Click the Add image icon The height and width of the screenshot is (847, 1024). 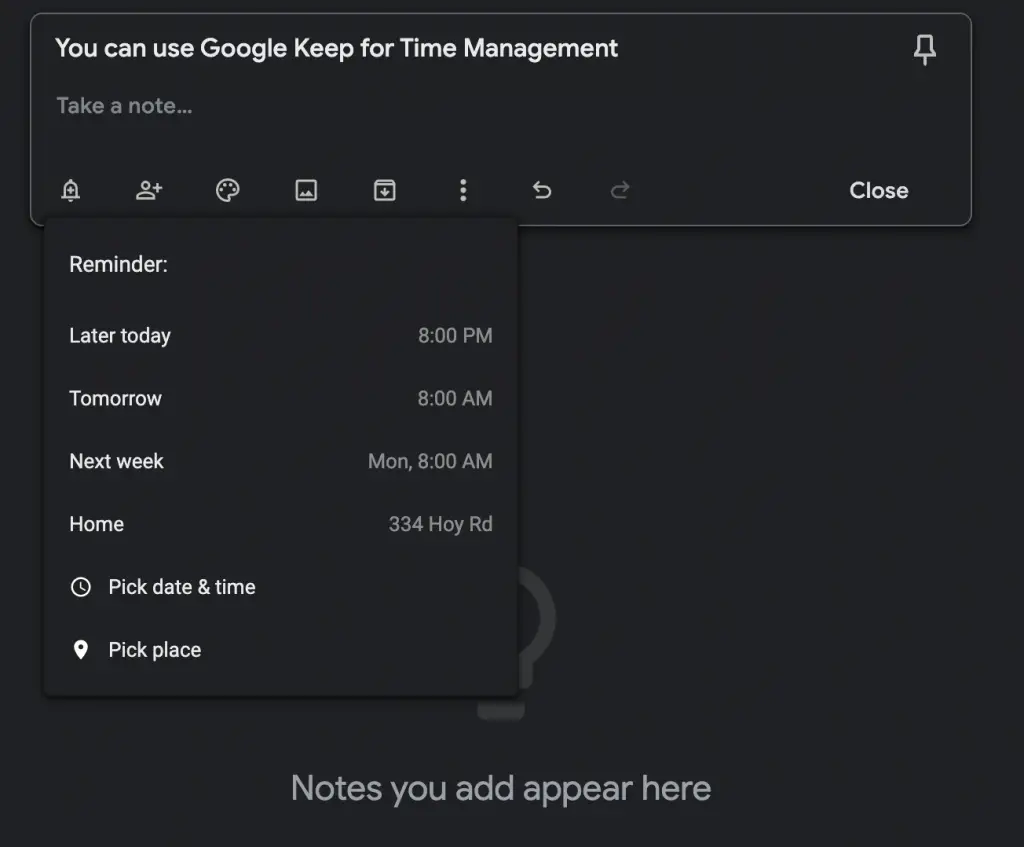(x=306, y=190)
